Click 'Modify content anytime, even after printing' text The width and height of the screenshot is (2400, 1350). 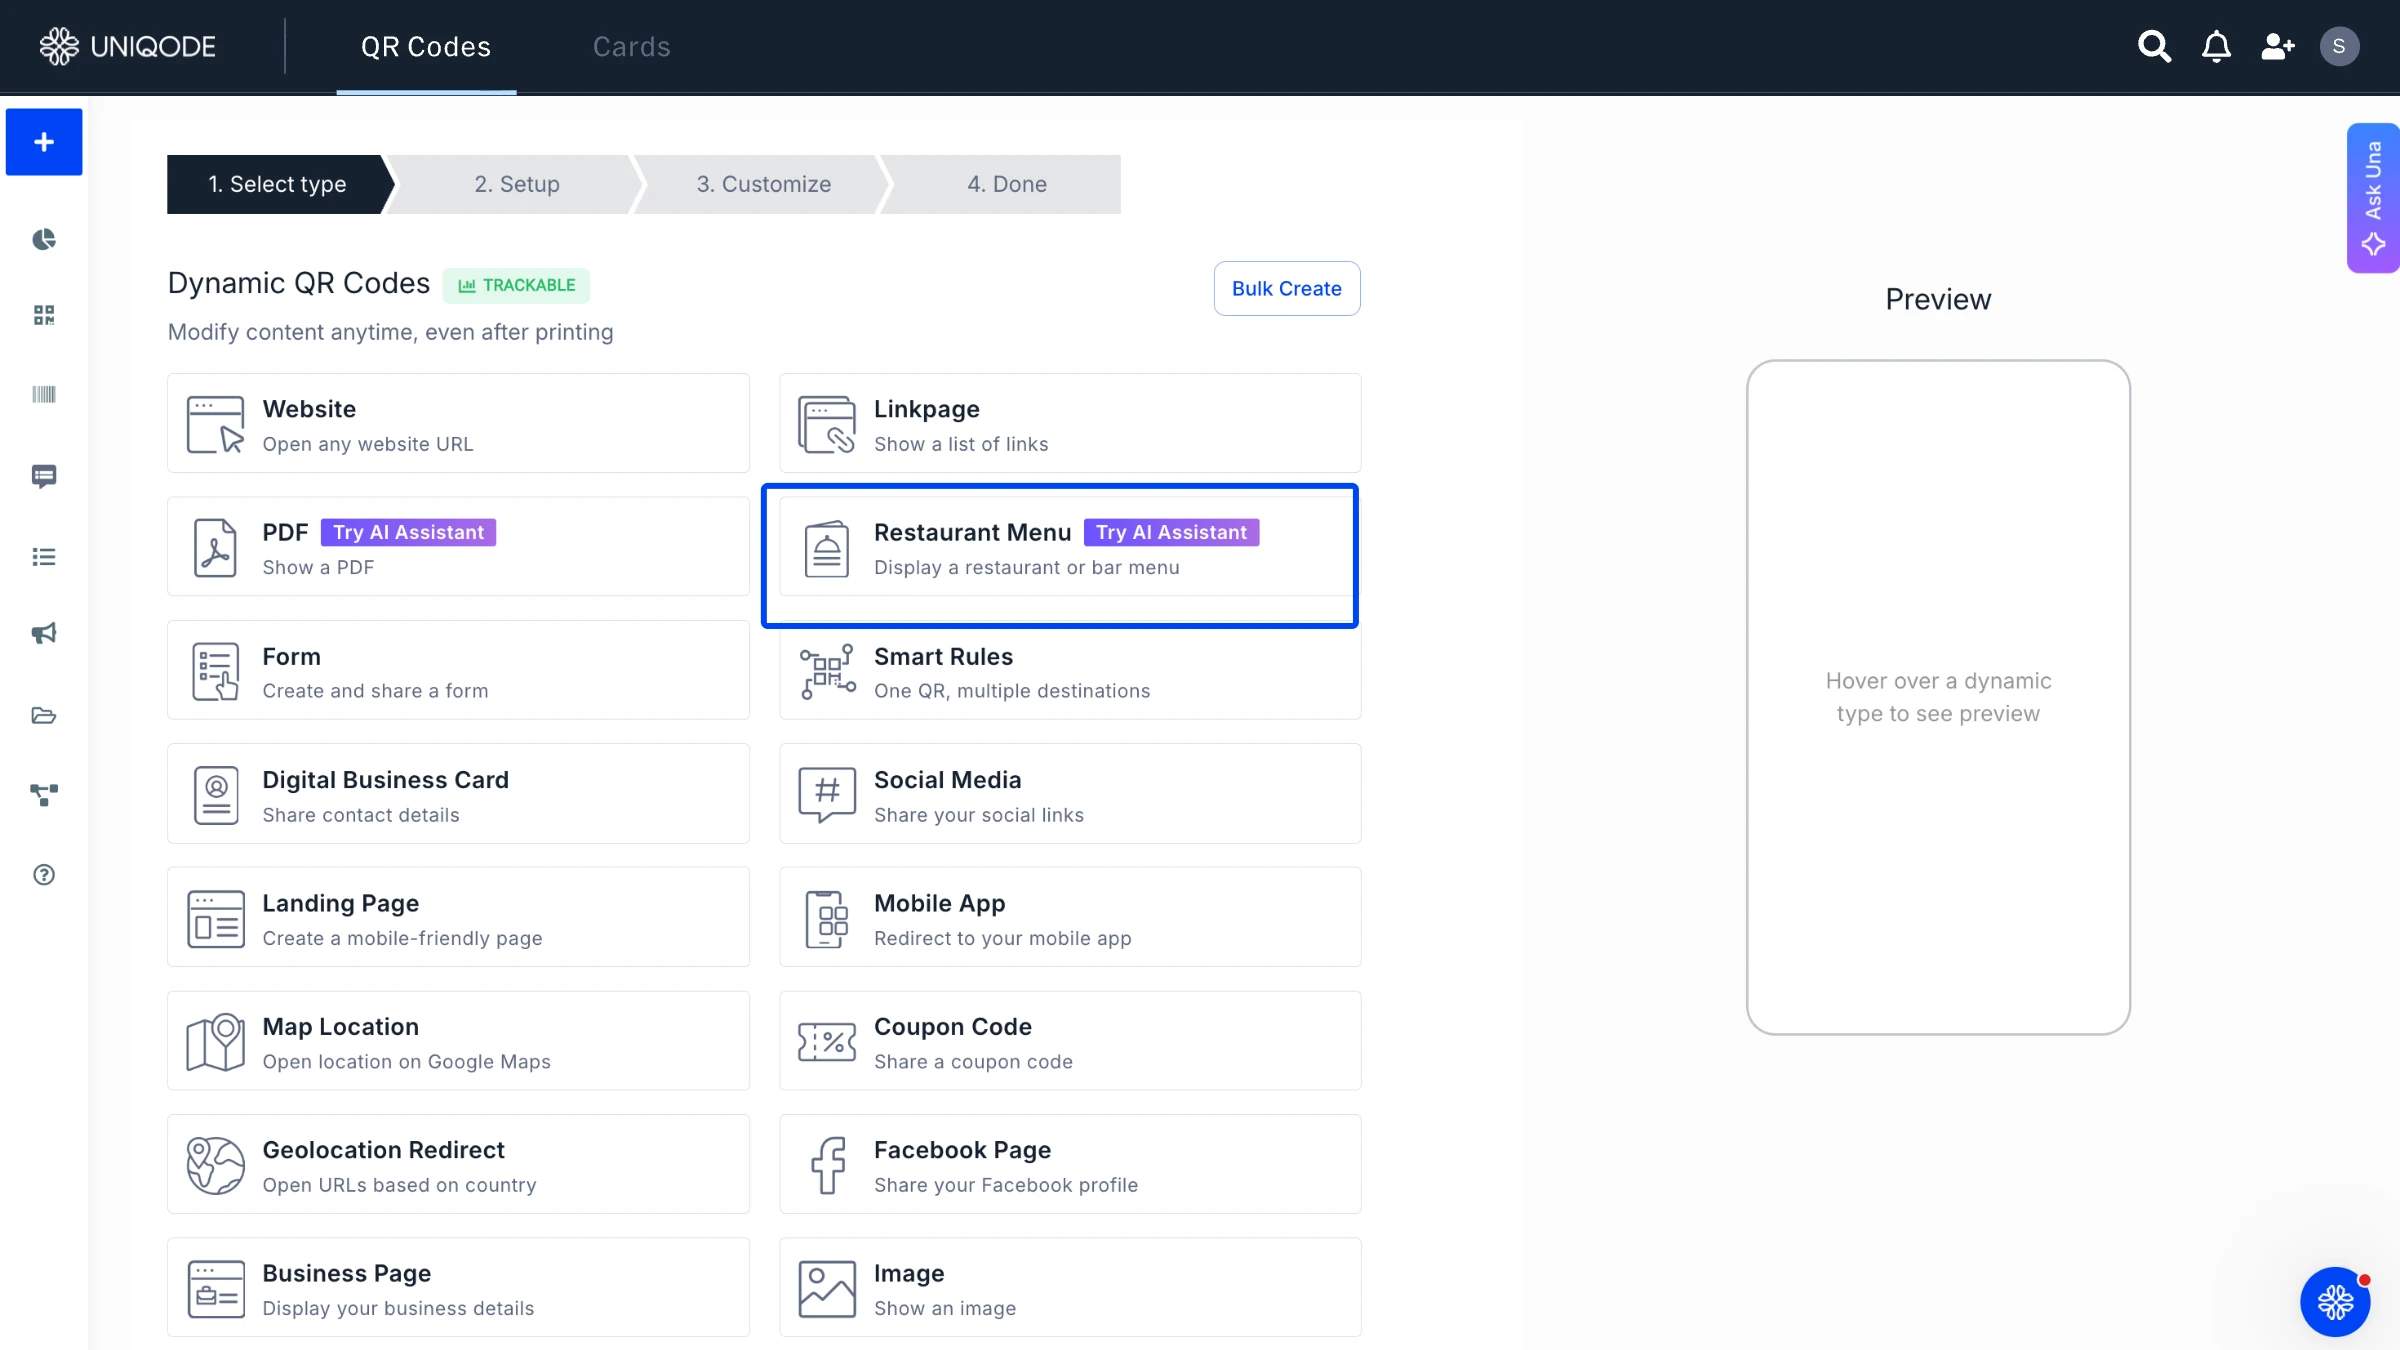pos(390,332)
